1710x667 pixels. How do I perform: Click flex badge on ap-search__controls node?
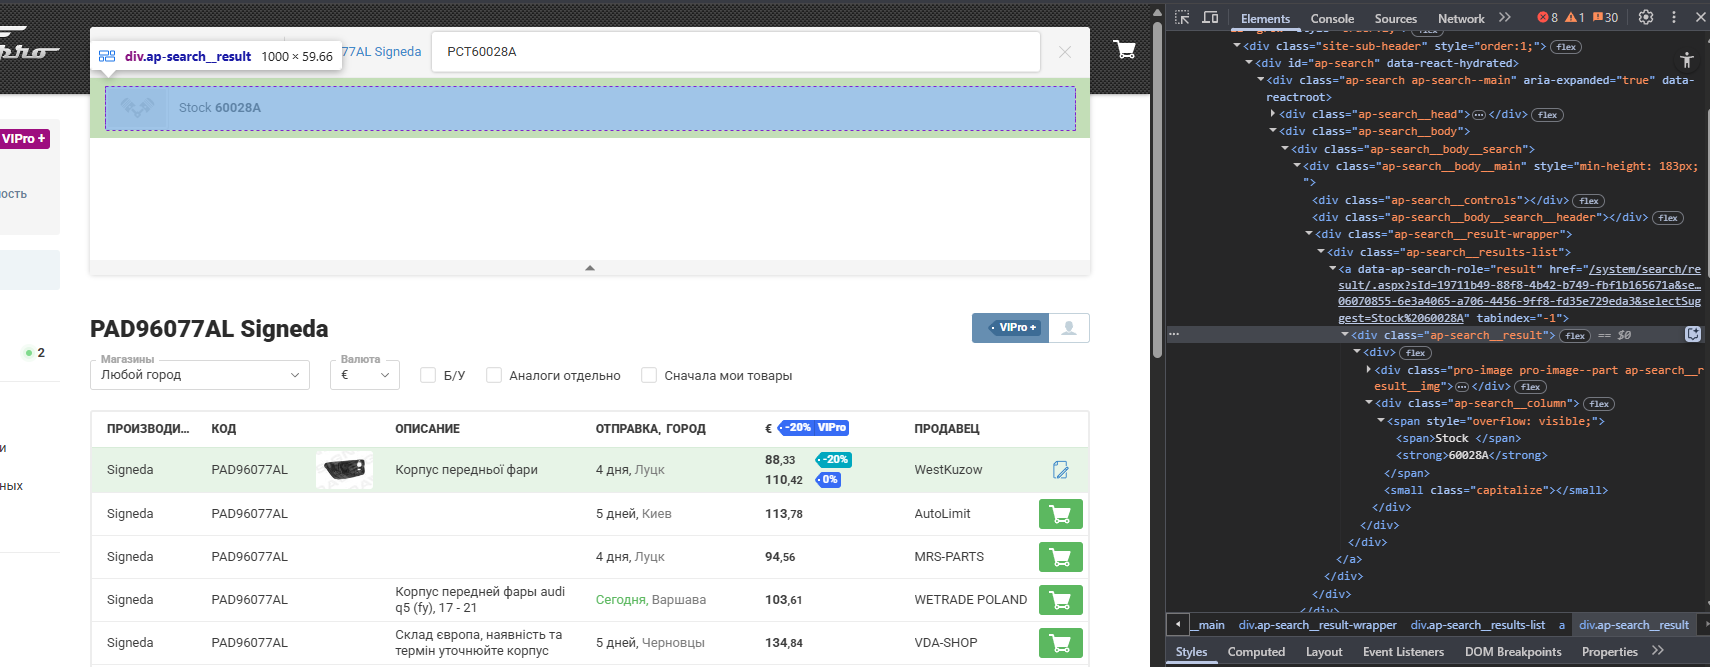[1588, 201]
